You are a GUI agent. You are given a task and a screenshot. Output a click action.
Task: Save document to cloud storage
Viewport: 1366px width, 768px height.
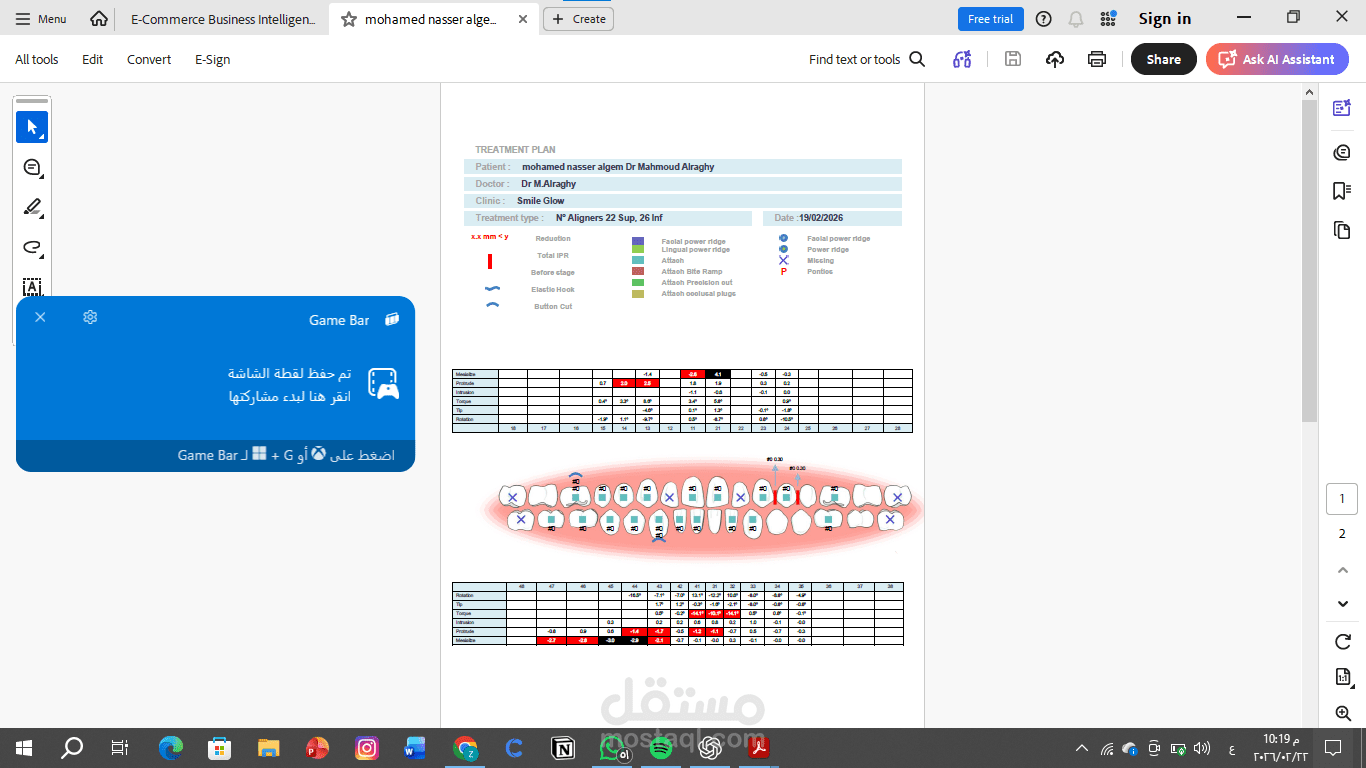pos(1054,59)
